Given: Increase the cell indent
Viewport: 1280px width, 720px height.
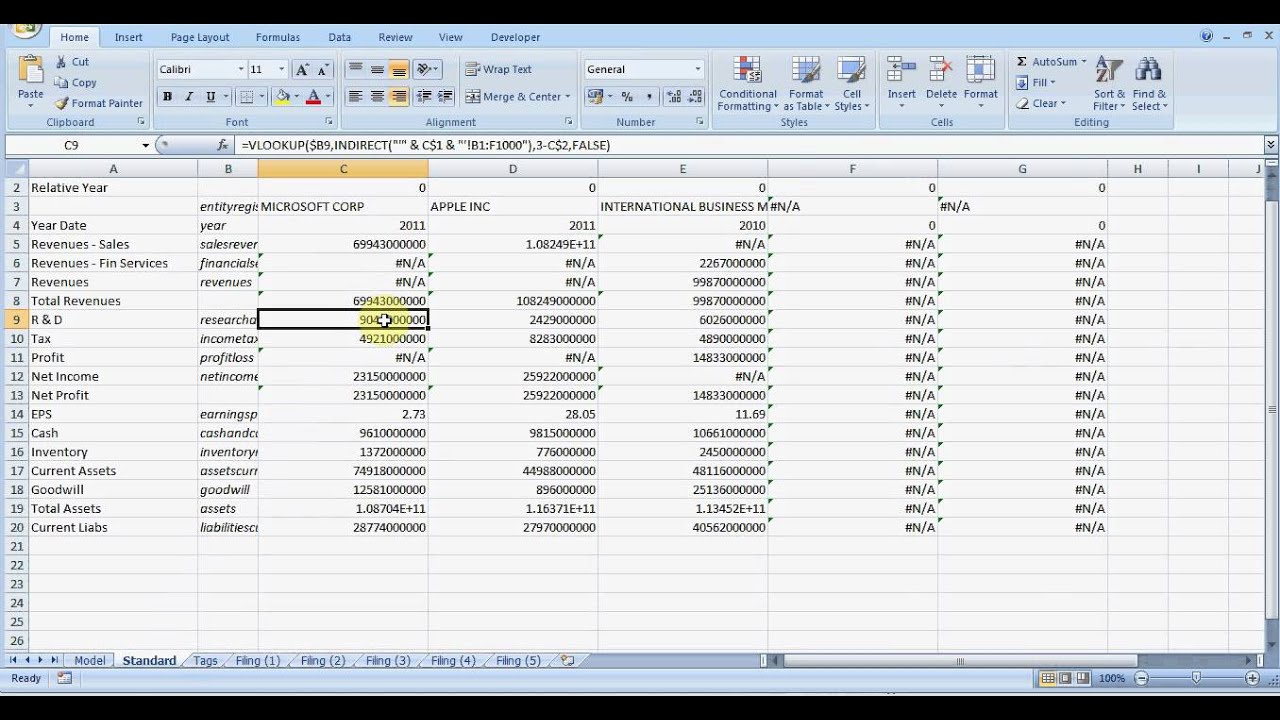Looking at the screenshot, I should (x=446, y=97).
